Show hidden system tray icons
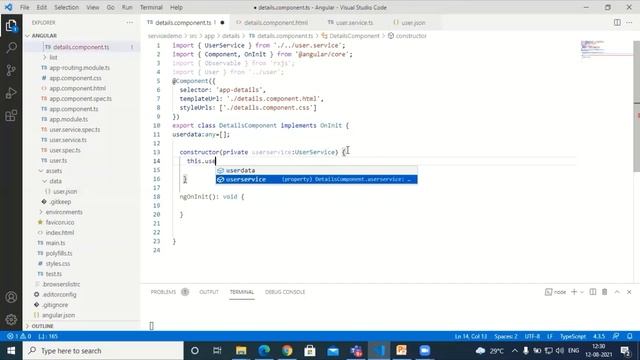The height and width of the screenshot is (360, 640). 514,351
